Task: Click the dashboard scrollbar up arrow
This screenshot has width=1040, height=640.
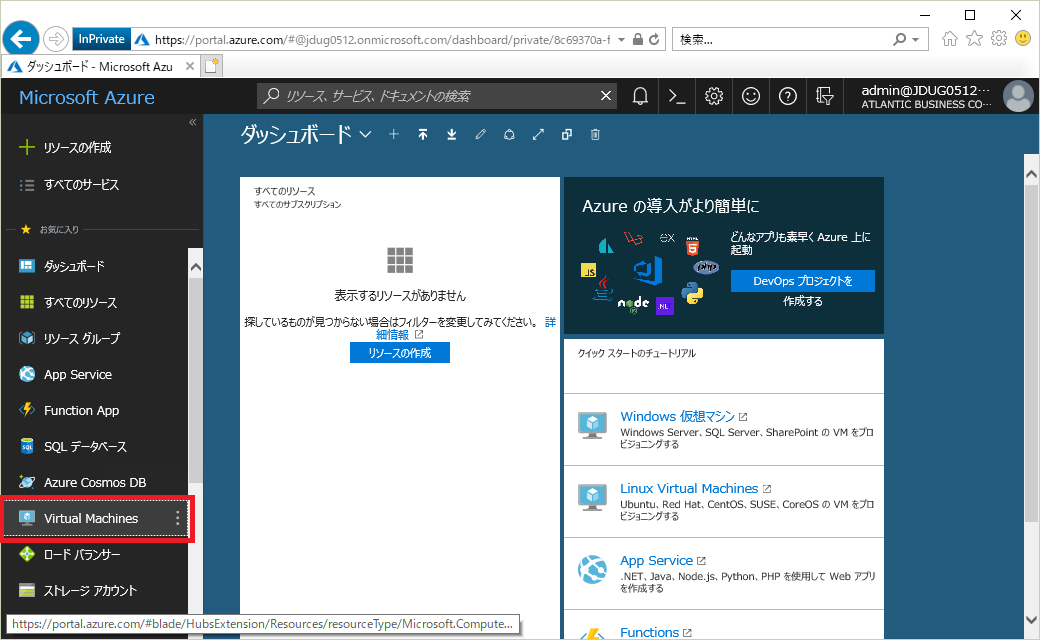Action: [x=1031, y=174]
